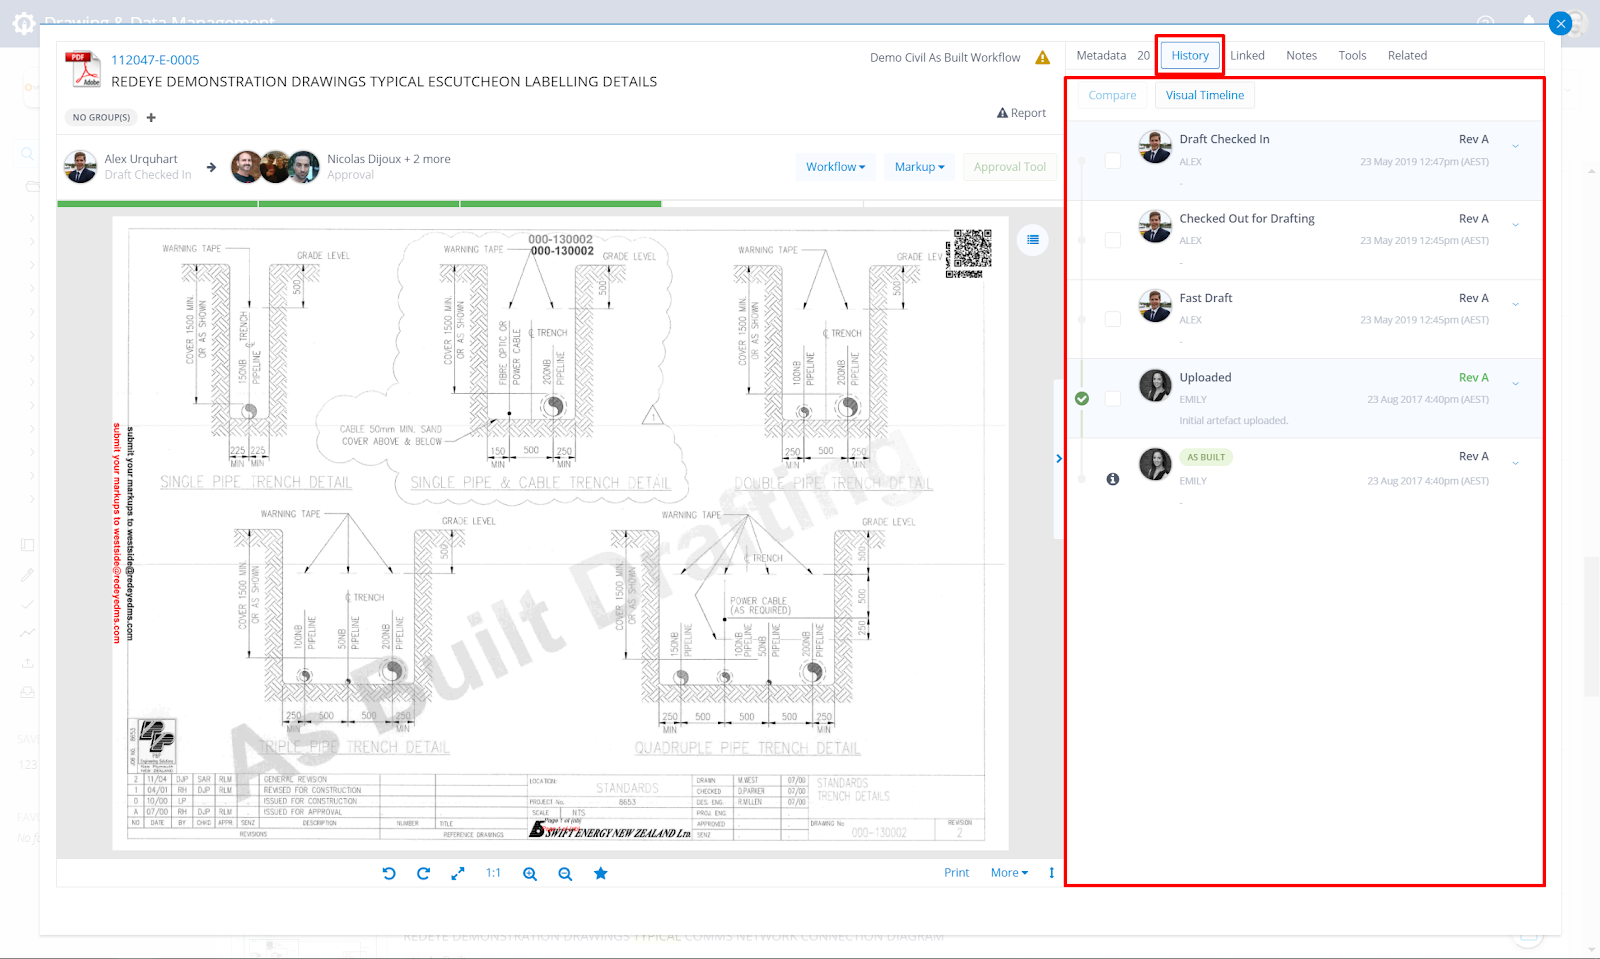Open the list panel icon on viewer

[1033, 240]
